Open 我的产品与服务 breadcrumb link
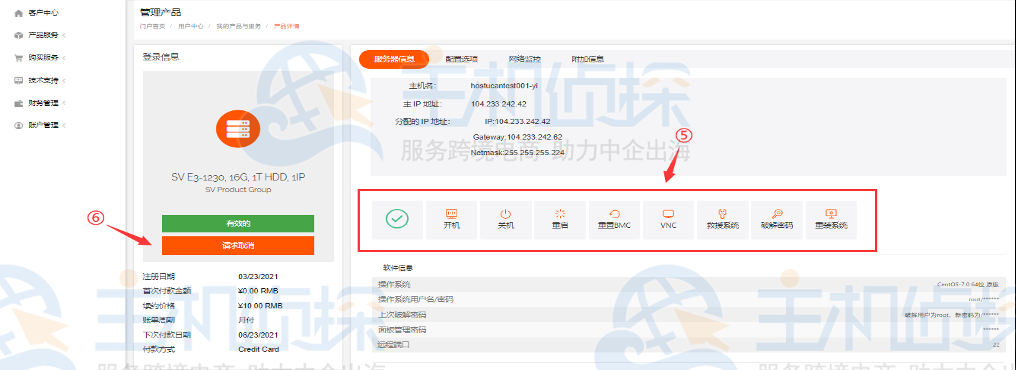This screenshot has height=370, width=1016. coord(238,27)
